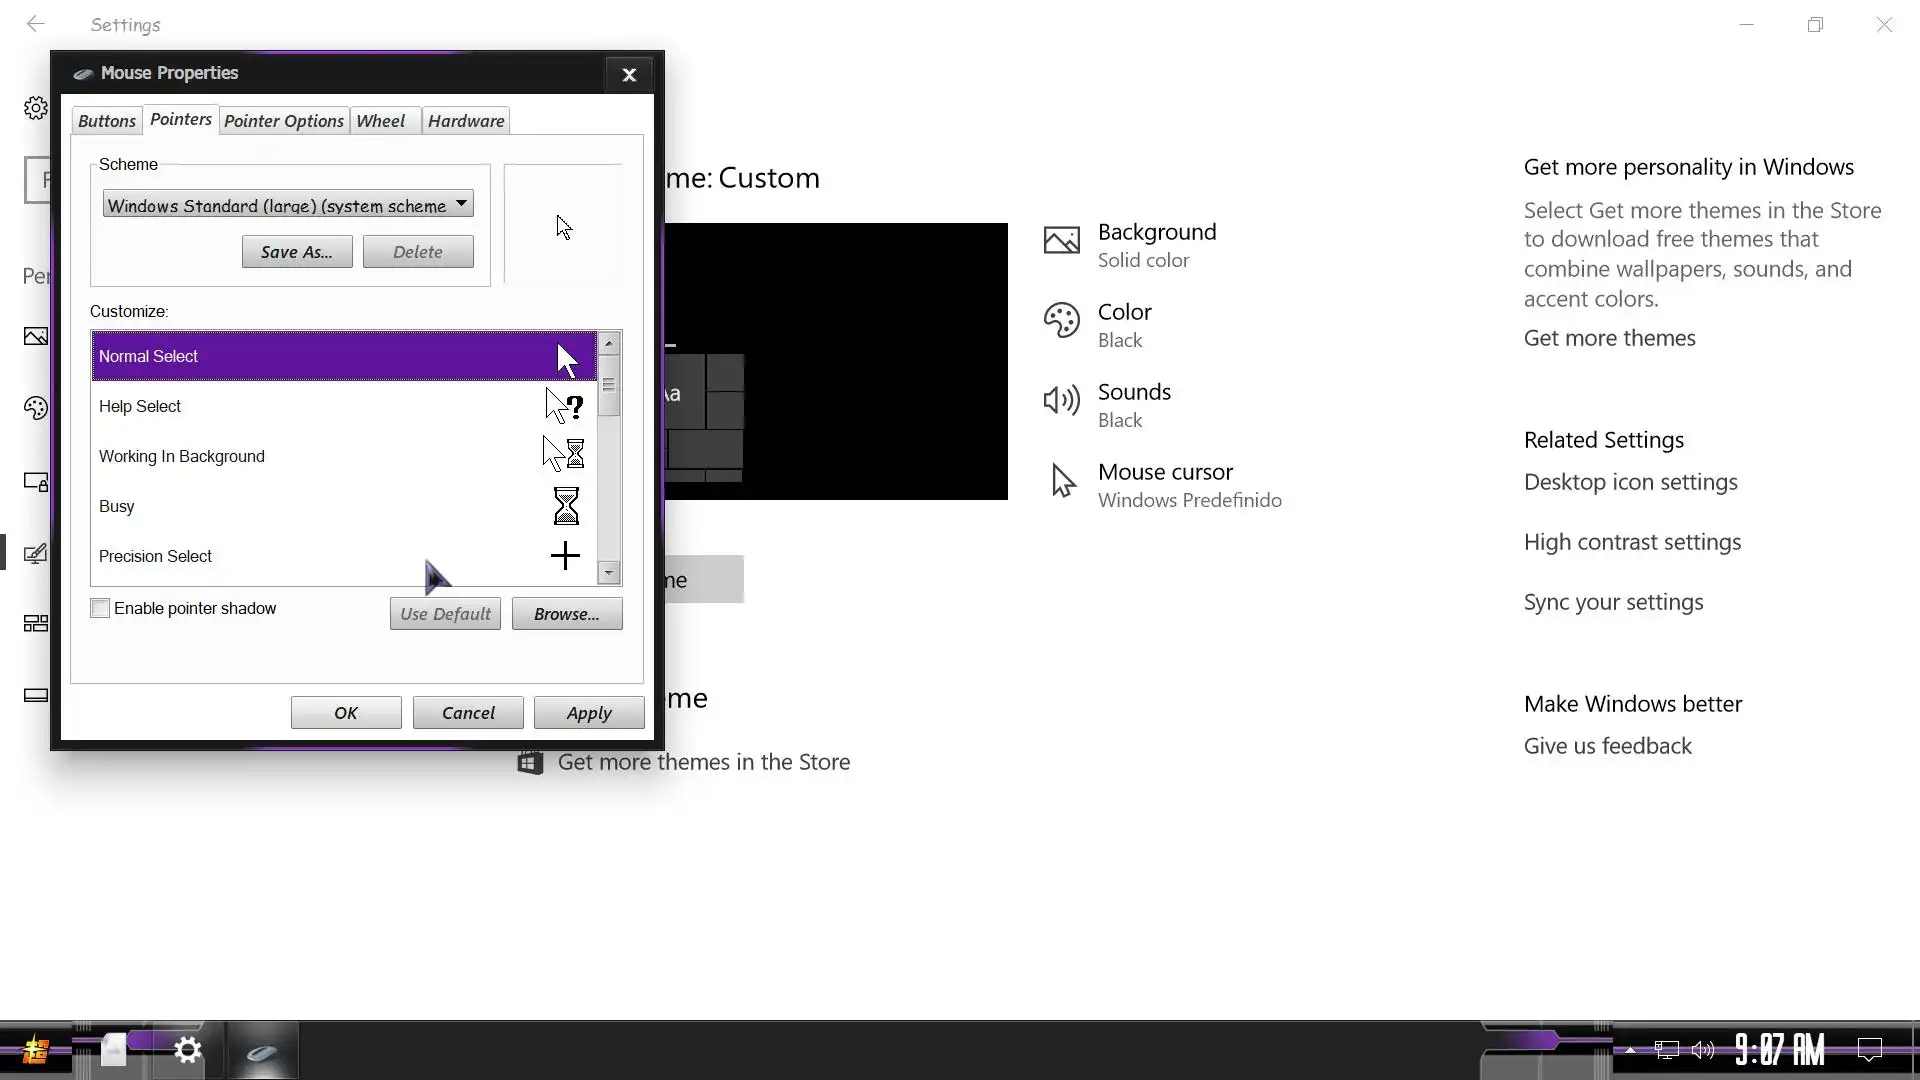
Task: Enable pointer shadow checkbox
Action: 100,608
